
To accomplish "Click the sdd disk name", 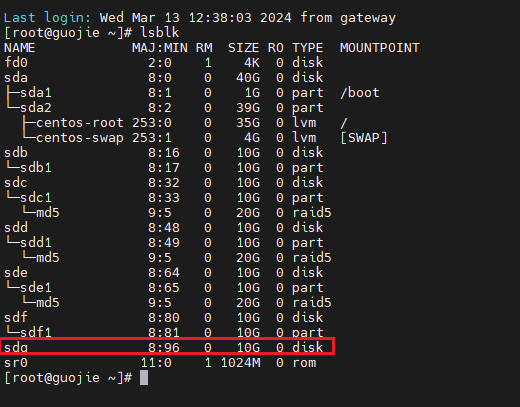I will point(16,228).
